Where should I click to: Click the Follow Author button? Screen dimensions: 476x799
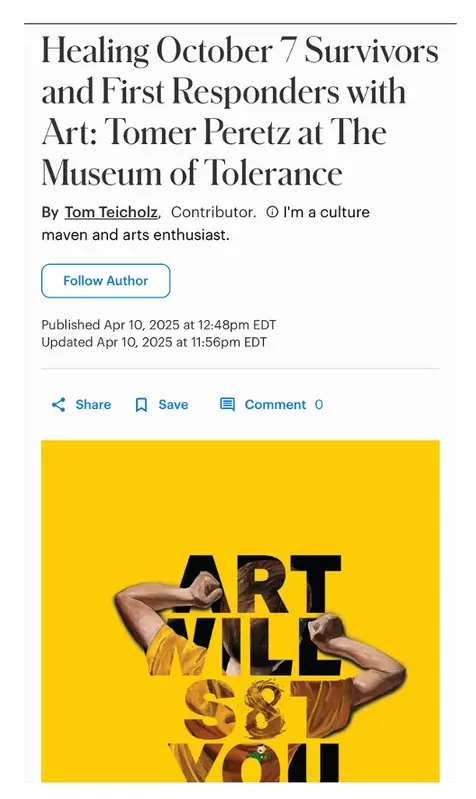coord(105,281)
